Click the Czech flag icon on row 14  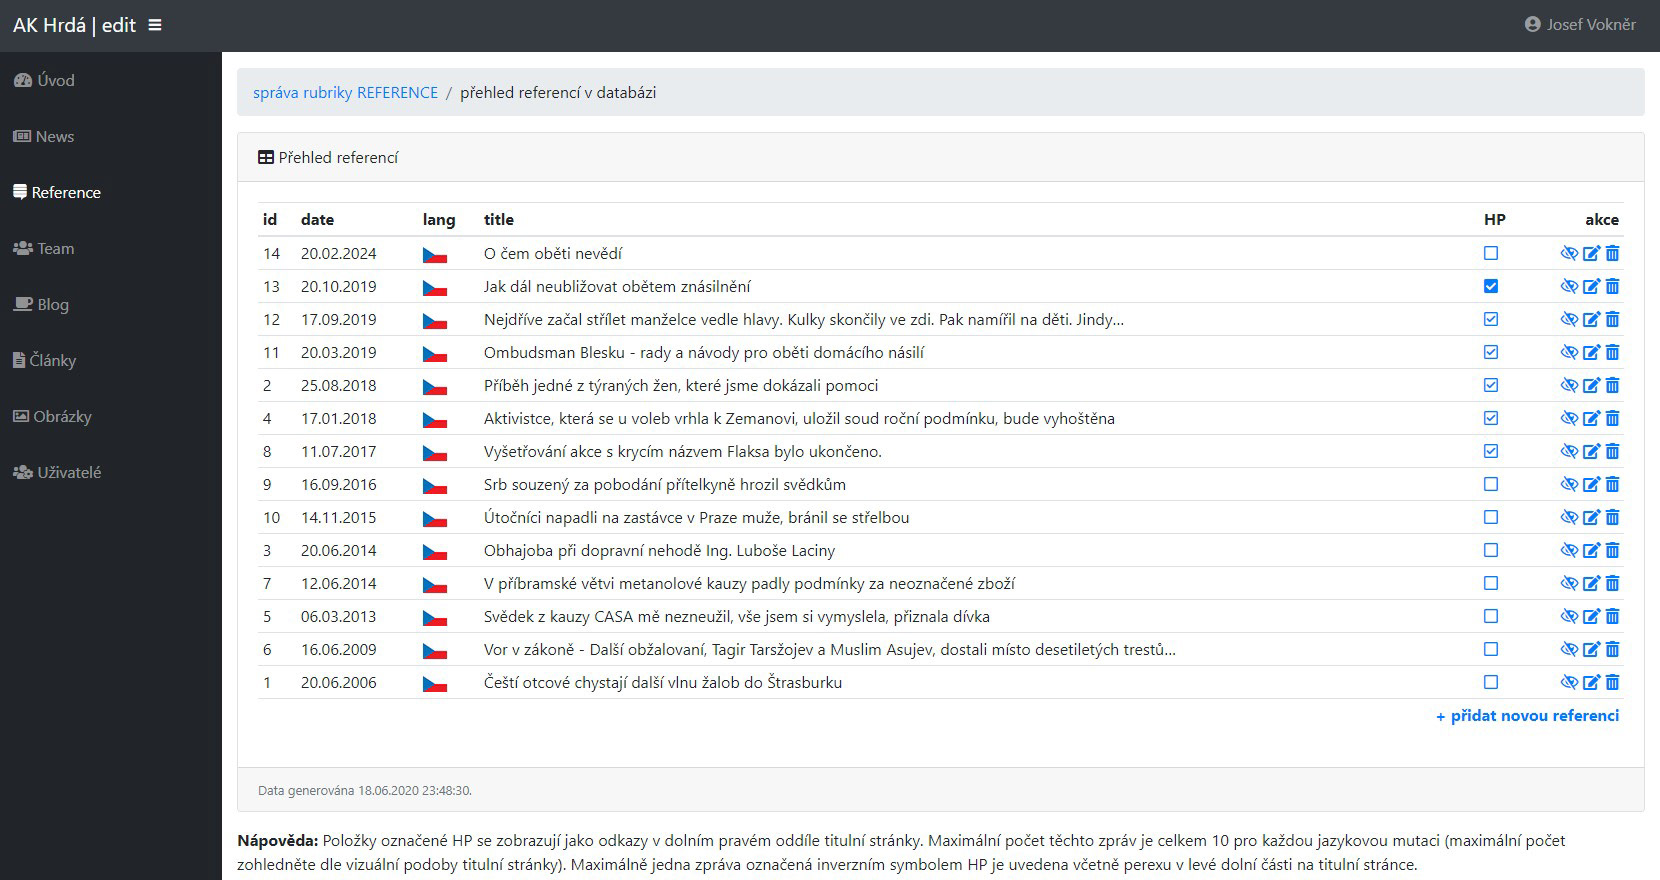coord(434,255)
